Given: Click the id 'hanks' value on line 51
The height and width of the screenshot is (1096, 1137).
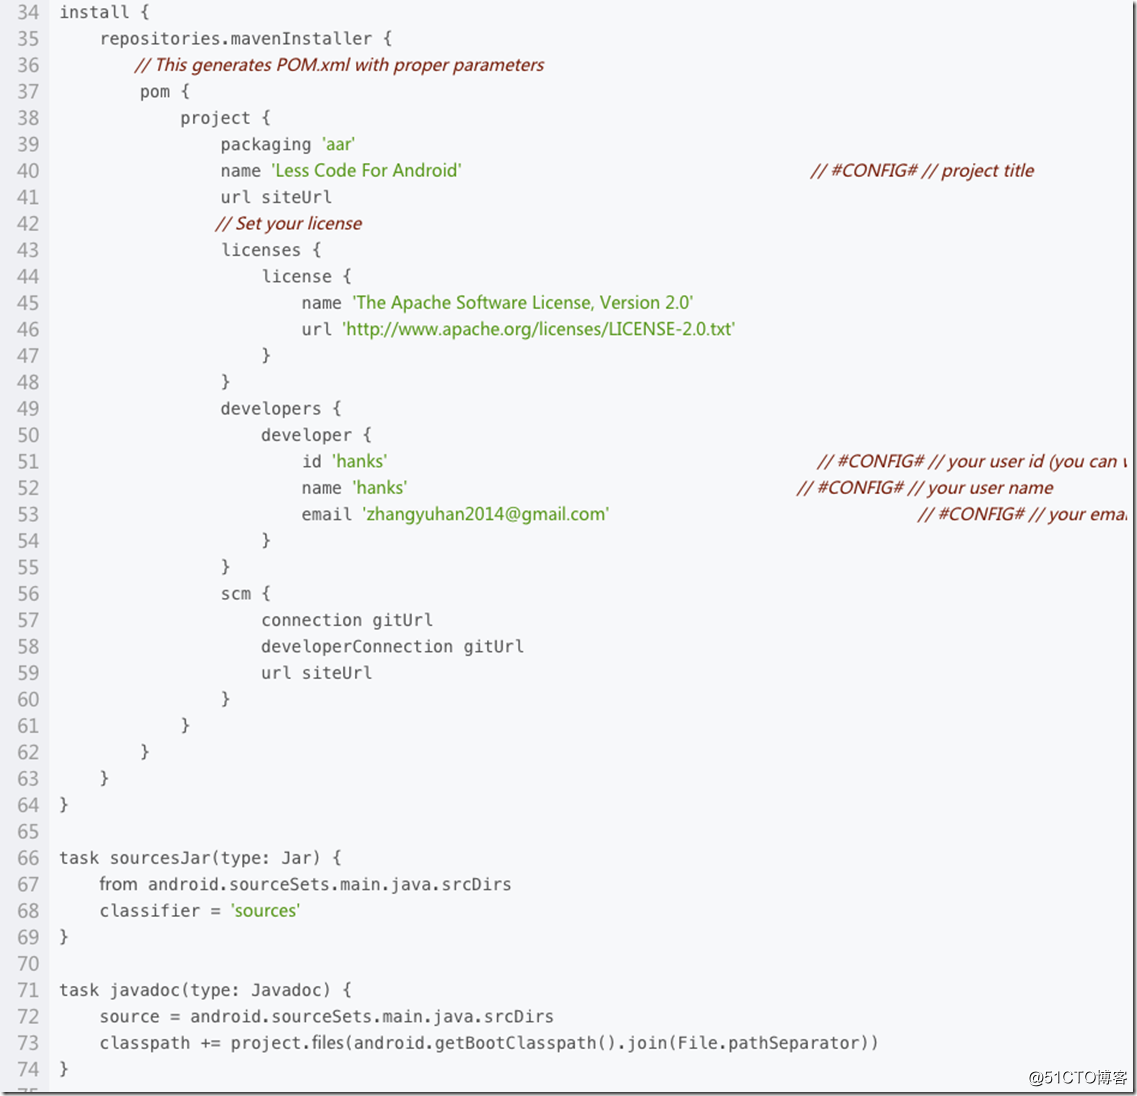Looking at the screenshot, I should tap(360, 461).
